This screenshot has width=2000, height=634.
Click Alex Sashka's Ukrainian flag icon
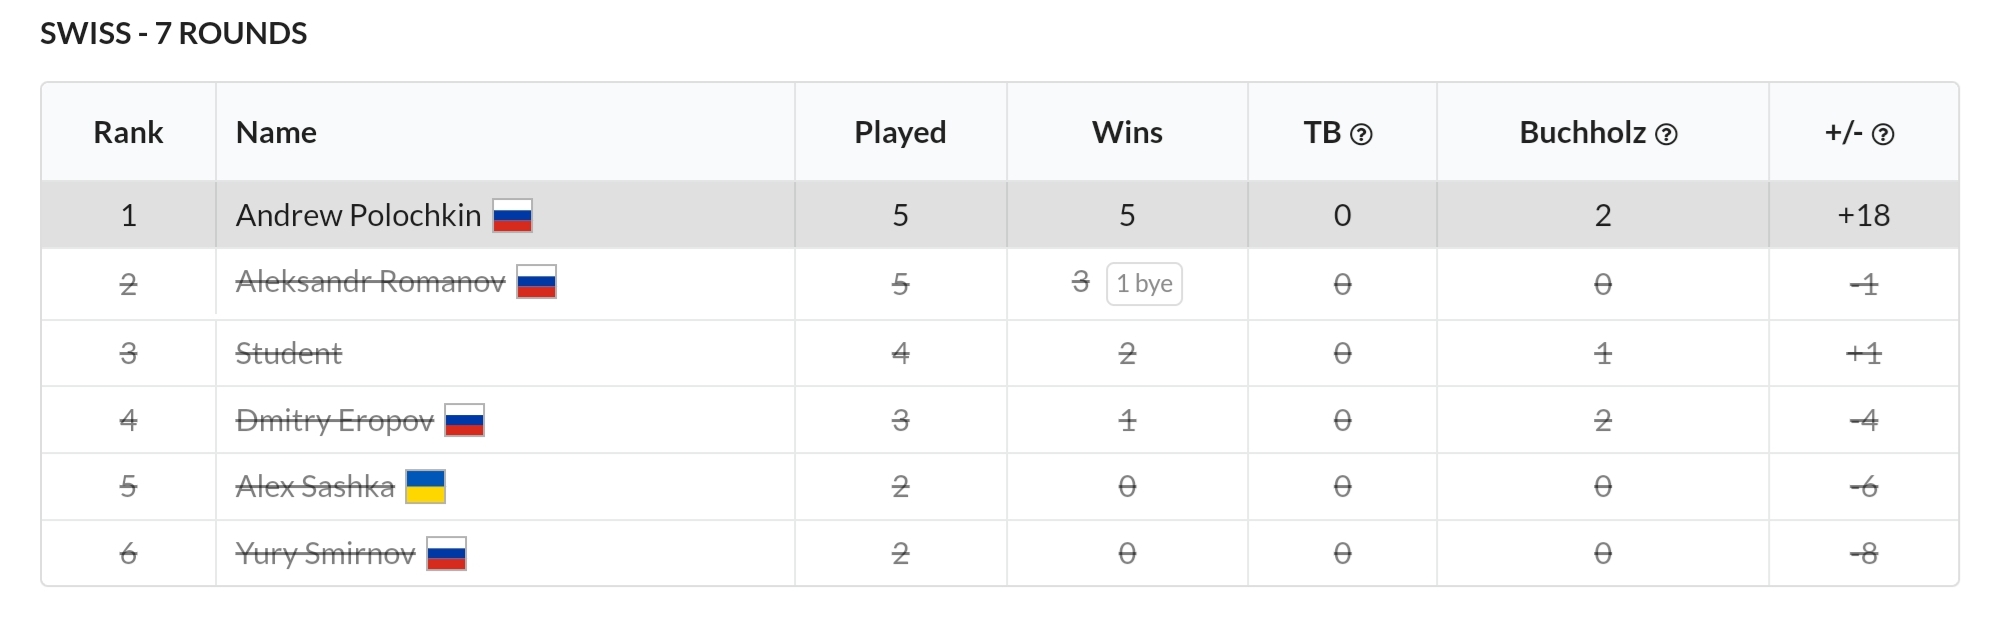(x=425, y=487)
